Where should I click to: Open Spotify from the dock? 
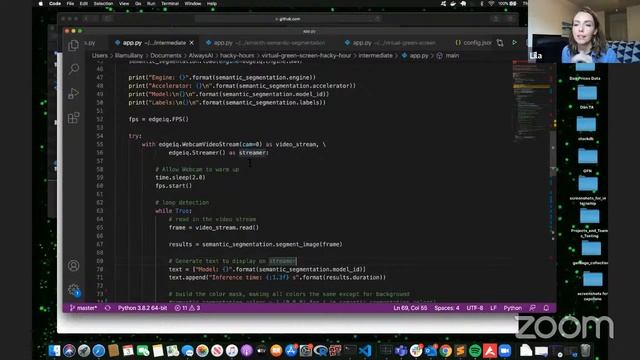click(x=475, y=351)
